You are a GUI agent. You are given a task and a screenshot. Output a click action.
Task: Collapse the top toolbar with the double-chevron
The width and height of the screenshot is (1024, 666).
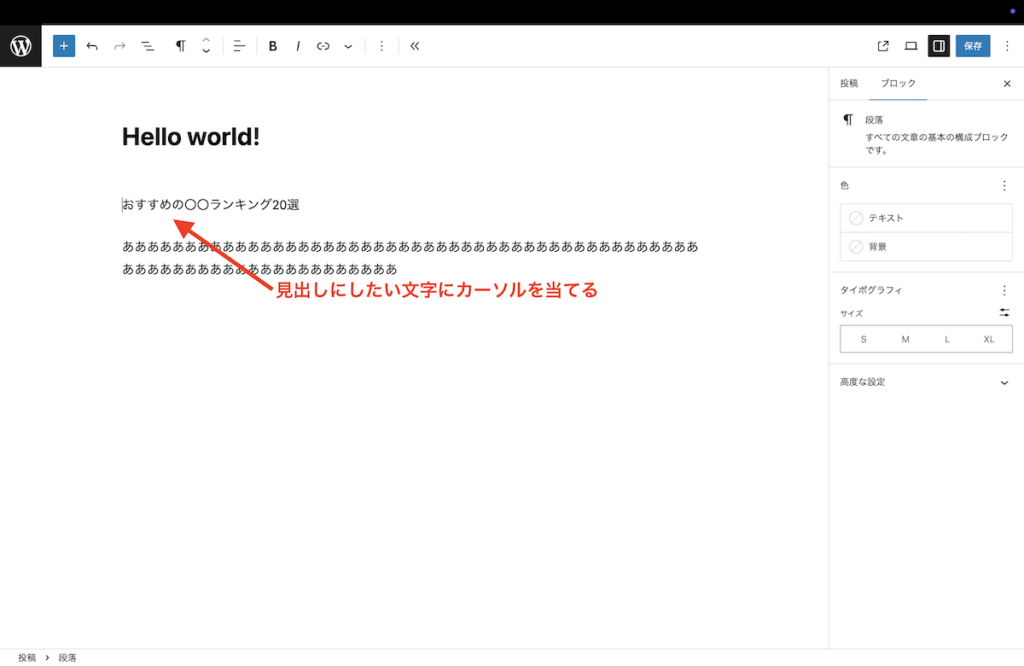(414, 45)
